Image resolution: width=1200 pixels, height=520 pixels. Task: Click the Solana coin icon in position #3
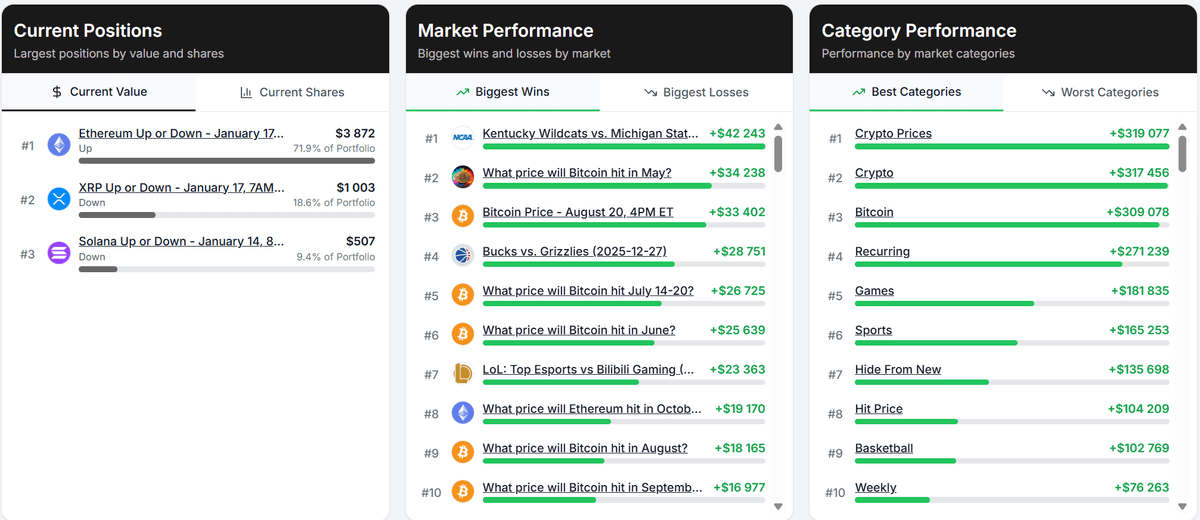(59, 254)
